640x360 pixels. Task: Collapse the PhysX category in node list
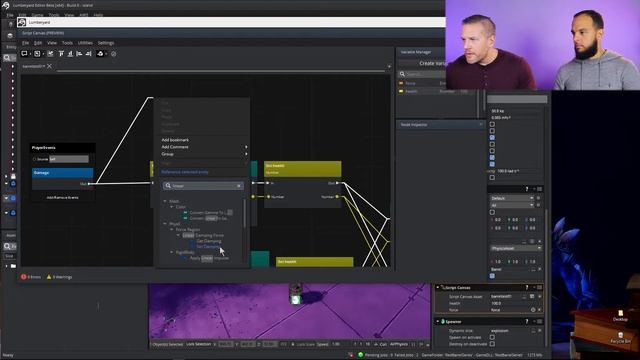click(165, 224)
